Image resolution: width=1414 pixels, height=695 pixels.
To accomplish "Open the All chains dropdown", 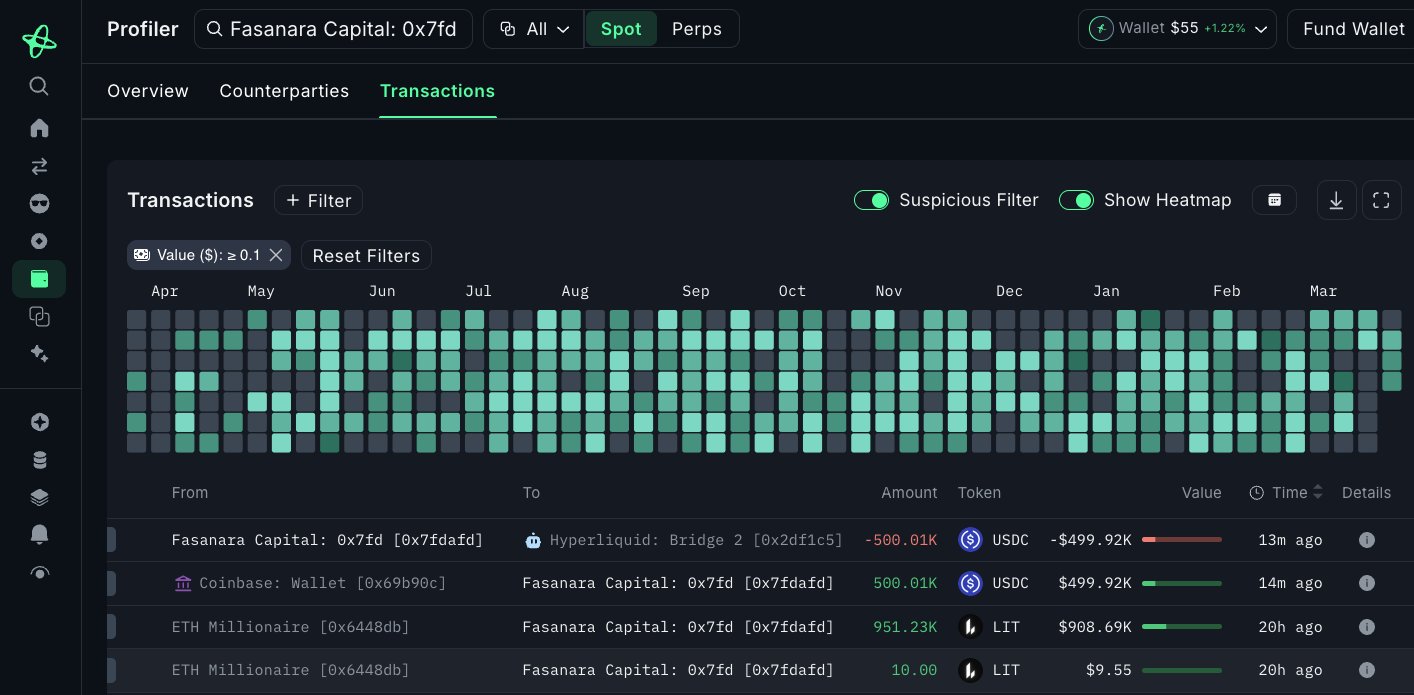I will (534, 29).
